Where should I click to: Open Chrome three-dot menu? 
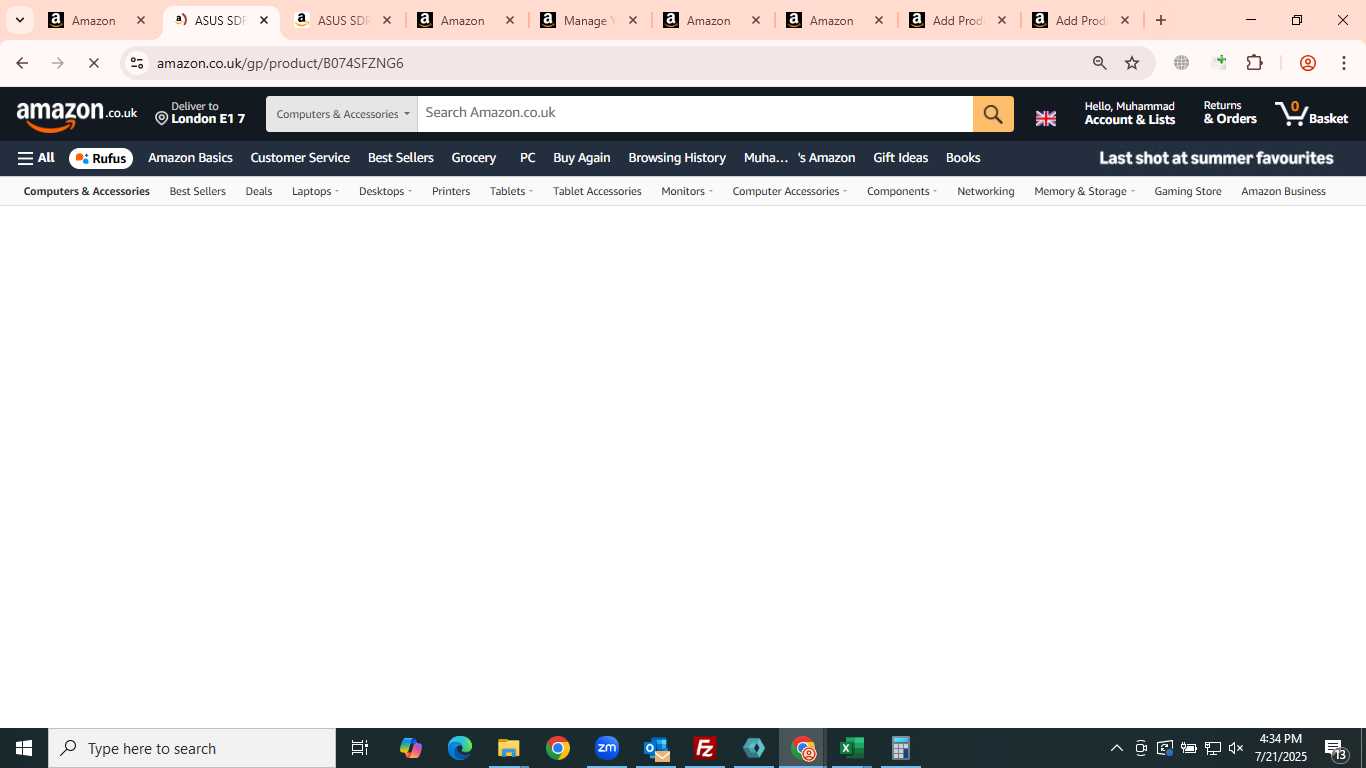coord(1344,63)
